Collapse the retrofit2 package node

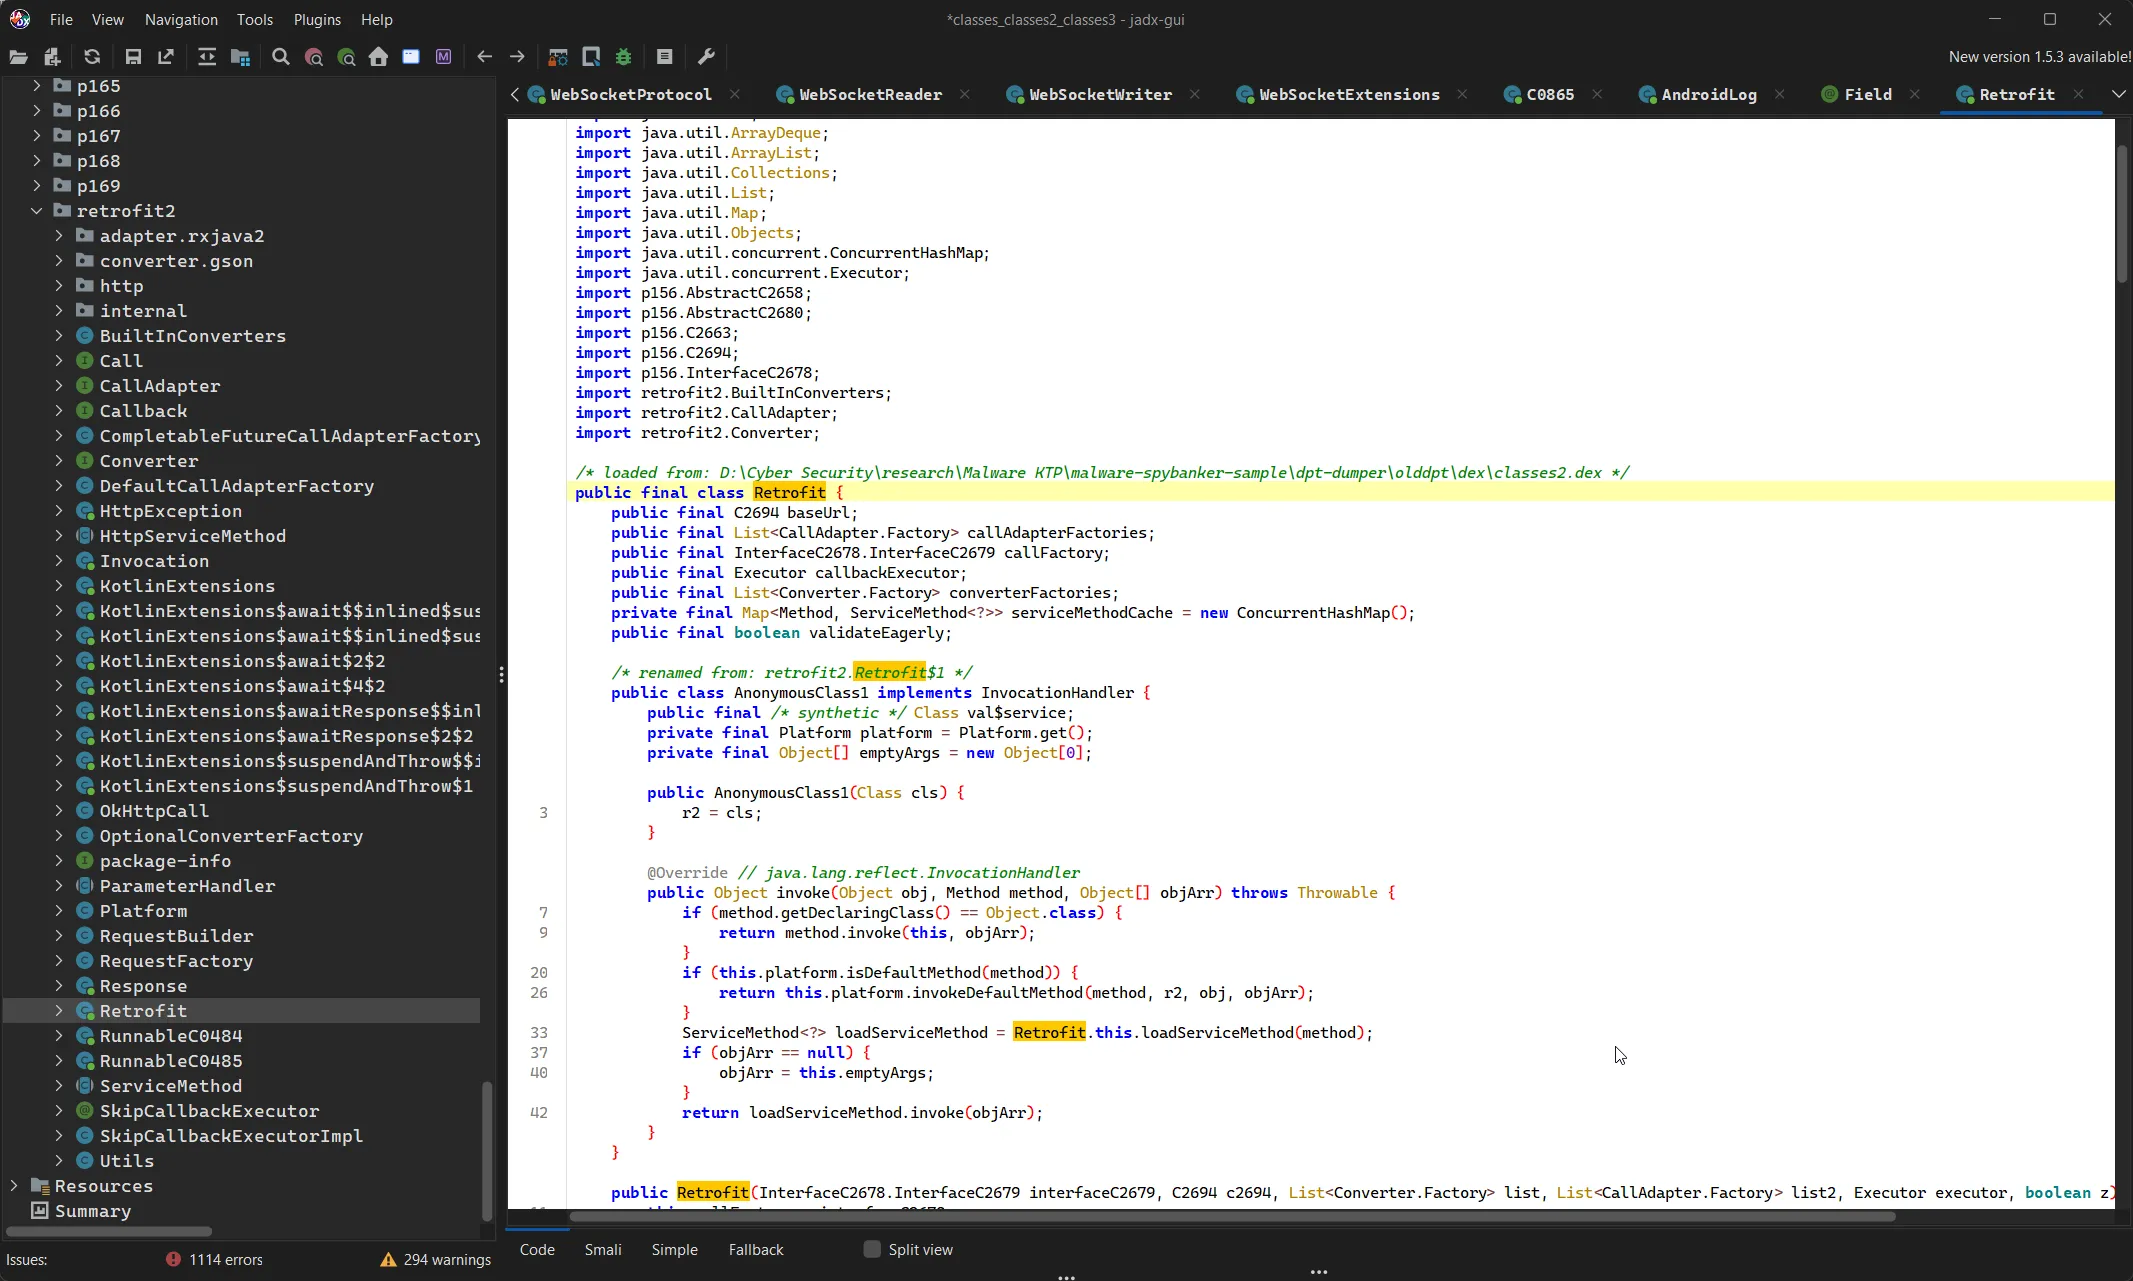37,211
